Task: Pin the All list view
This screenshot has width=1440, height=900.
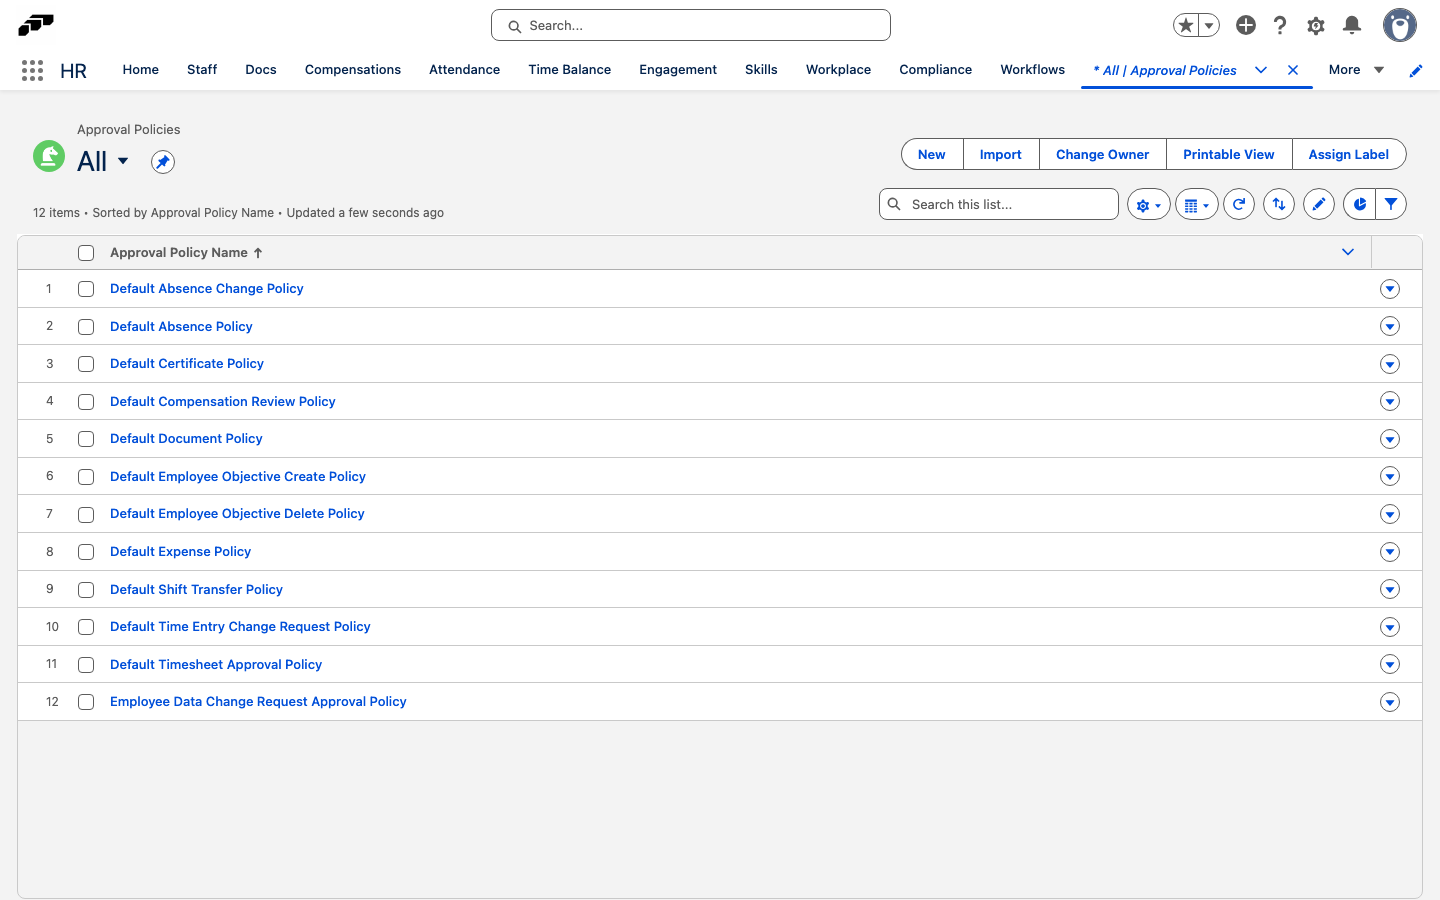Action: click(x=163, y=162)
